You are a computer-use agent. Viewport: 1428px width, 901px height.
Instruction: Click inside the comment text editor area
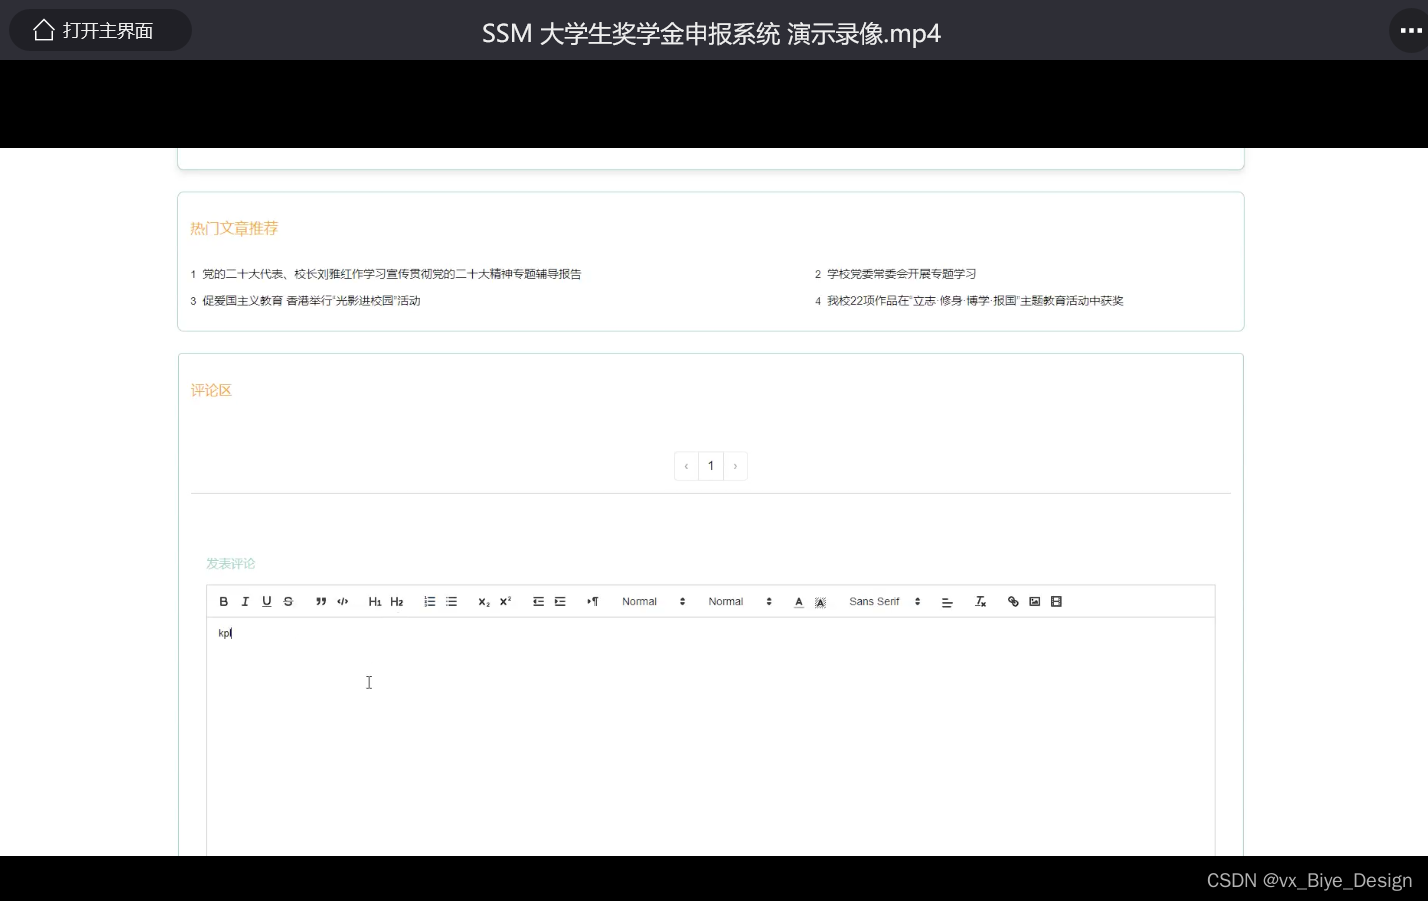[x=711, y=737]
